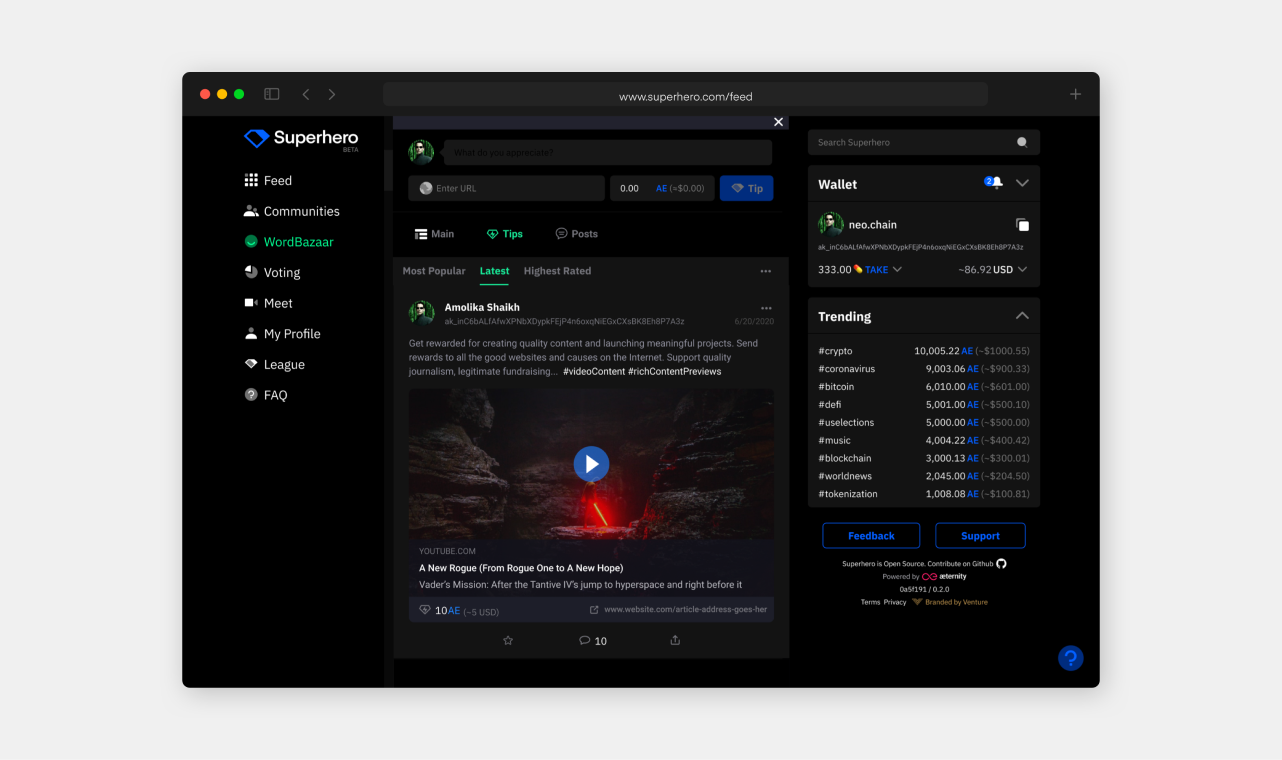Switch to the Posts tab

[x=576, y=234]
